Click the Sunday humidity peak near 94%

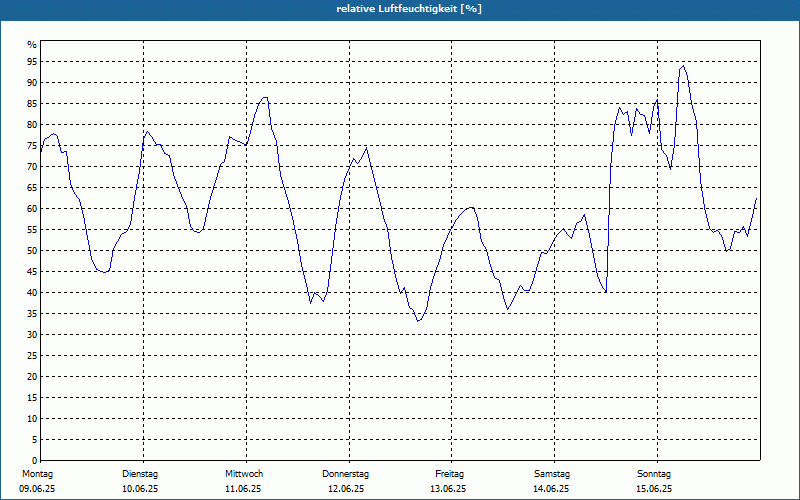[683, 66]
